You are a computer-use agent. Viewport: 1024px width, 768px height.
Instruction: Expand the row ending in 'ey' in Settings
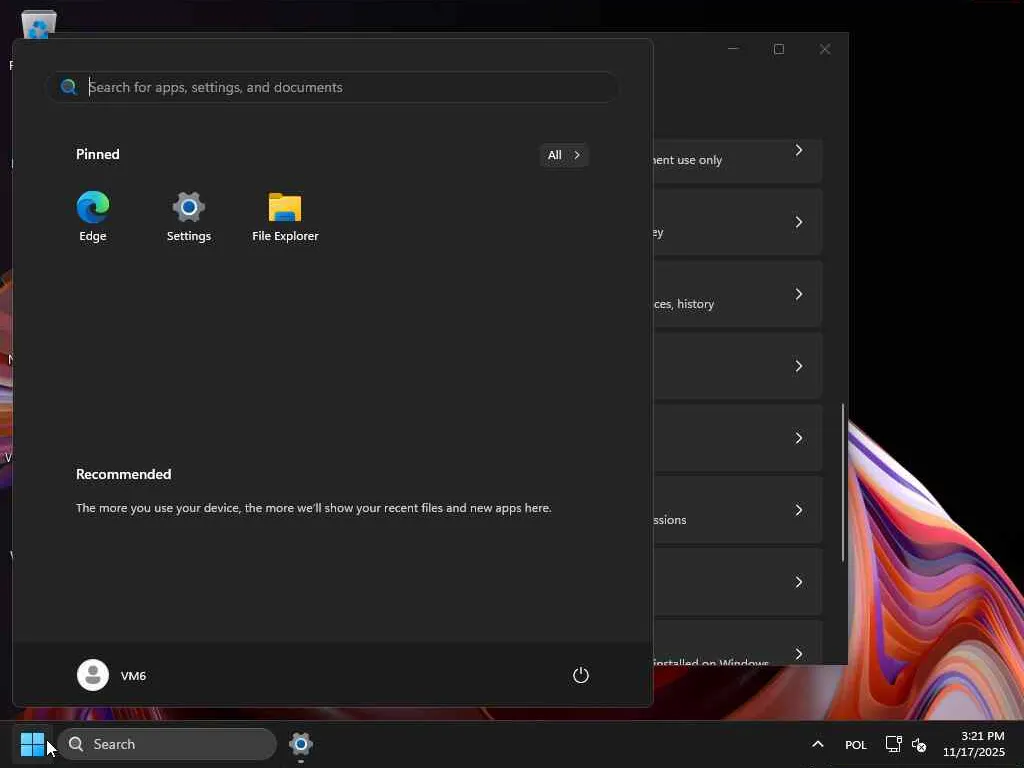tap(737, 222)
